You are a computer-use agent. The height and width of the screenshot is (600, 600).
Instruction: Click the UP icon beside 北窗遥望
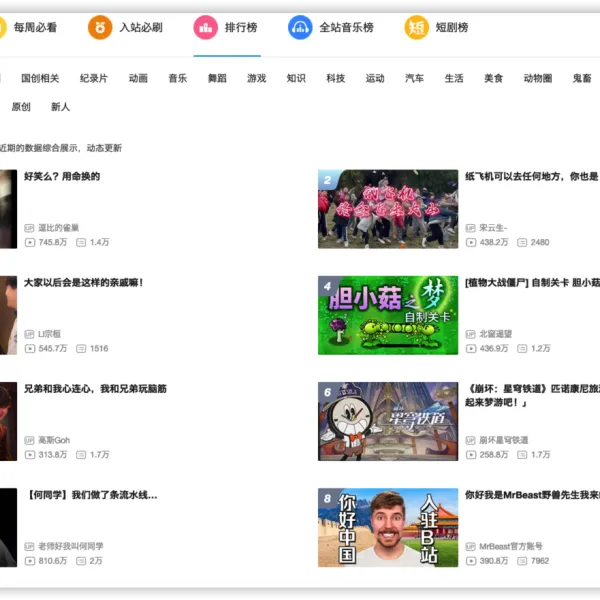[x=471, y=334]
